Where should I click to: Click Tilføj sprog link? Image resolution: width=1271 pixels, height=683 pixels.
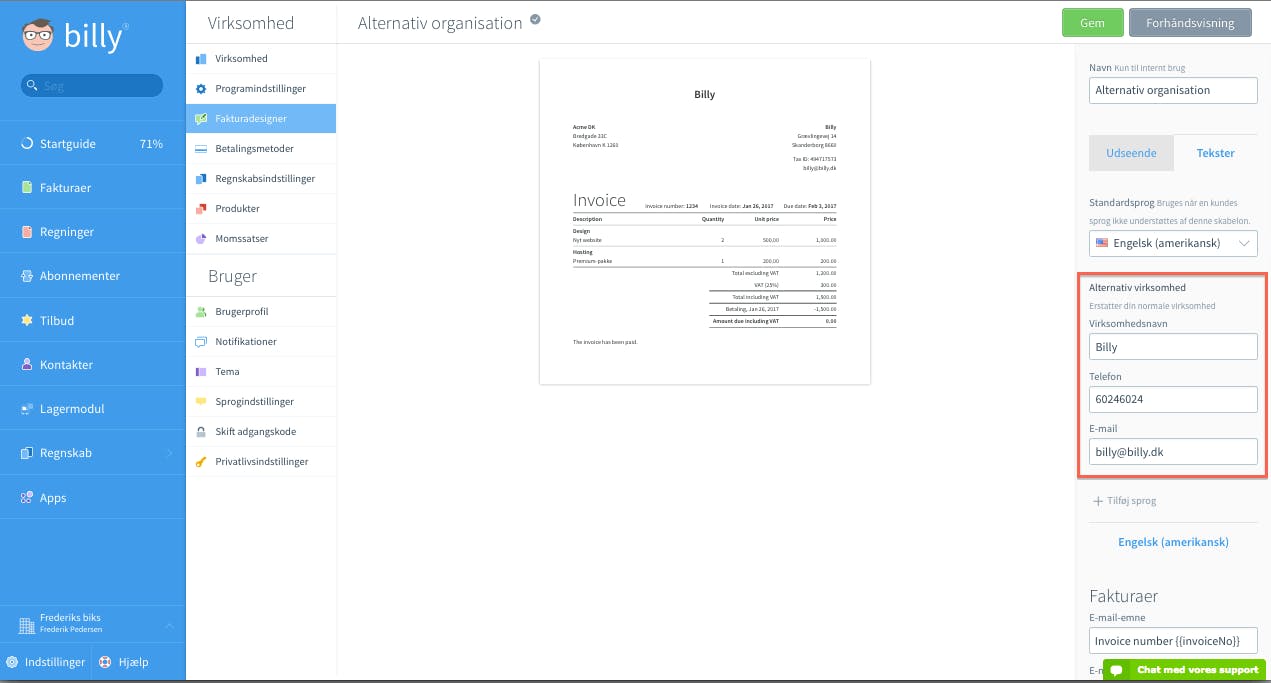[x=1125, y=500]
